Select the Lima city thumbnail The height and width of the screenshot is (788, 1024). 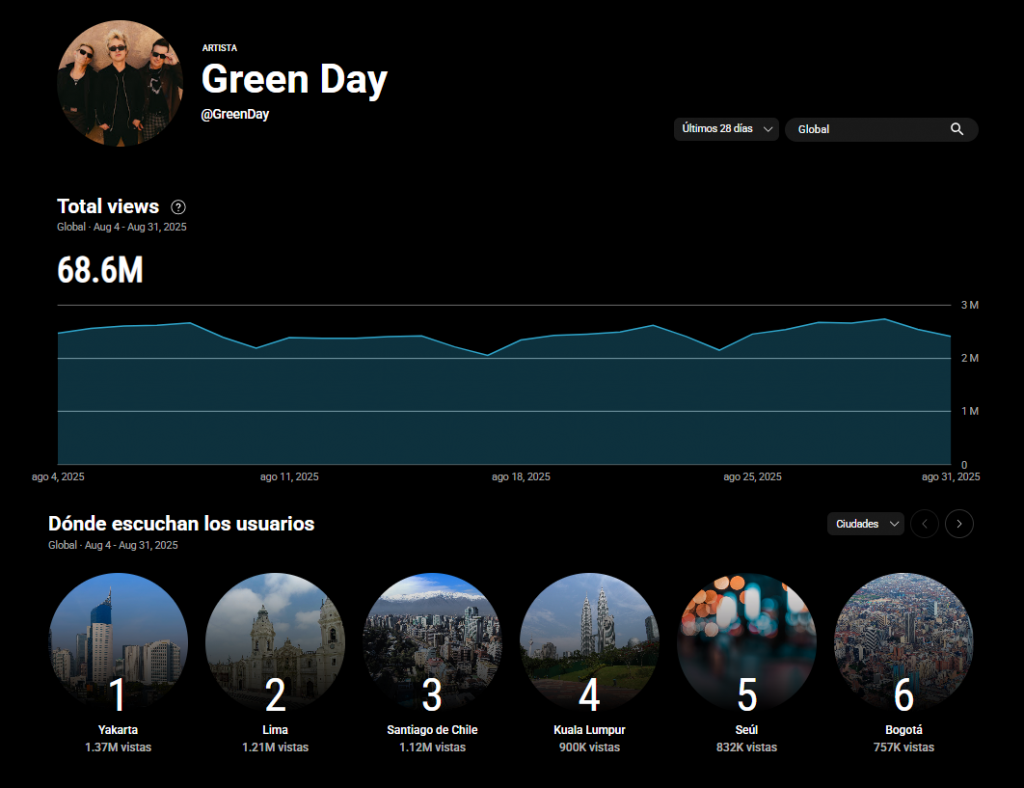click(x=275, y=642)
